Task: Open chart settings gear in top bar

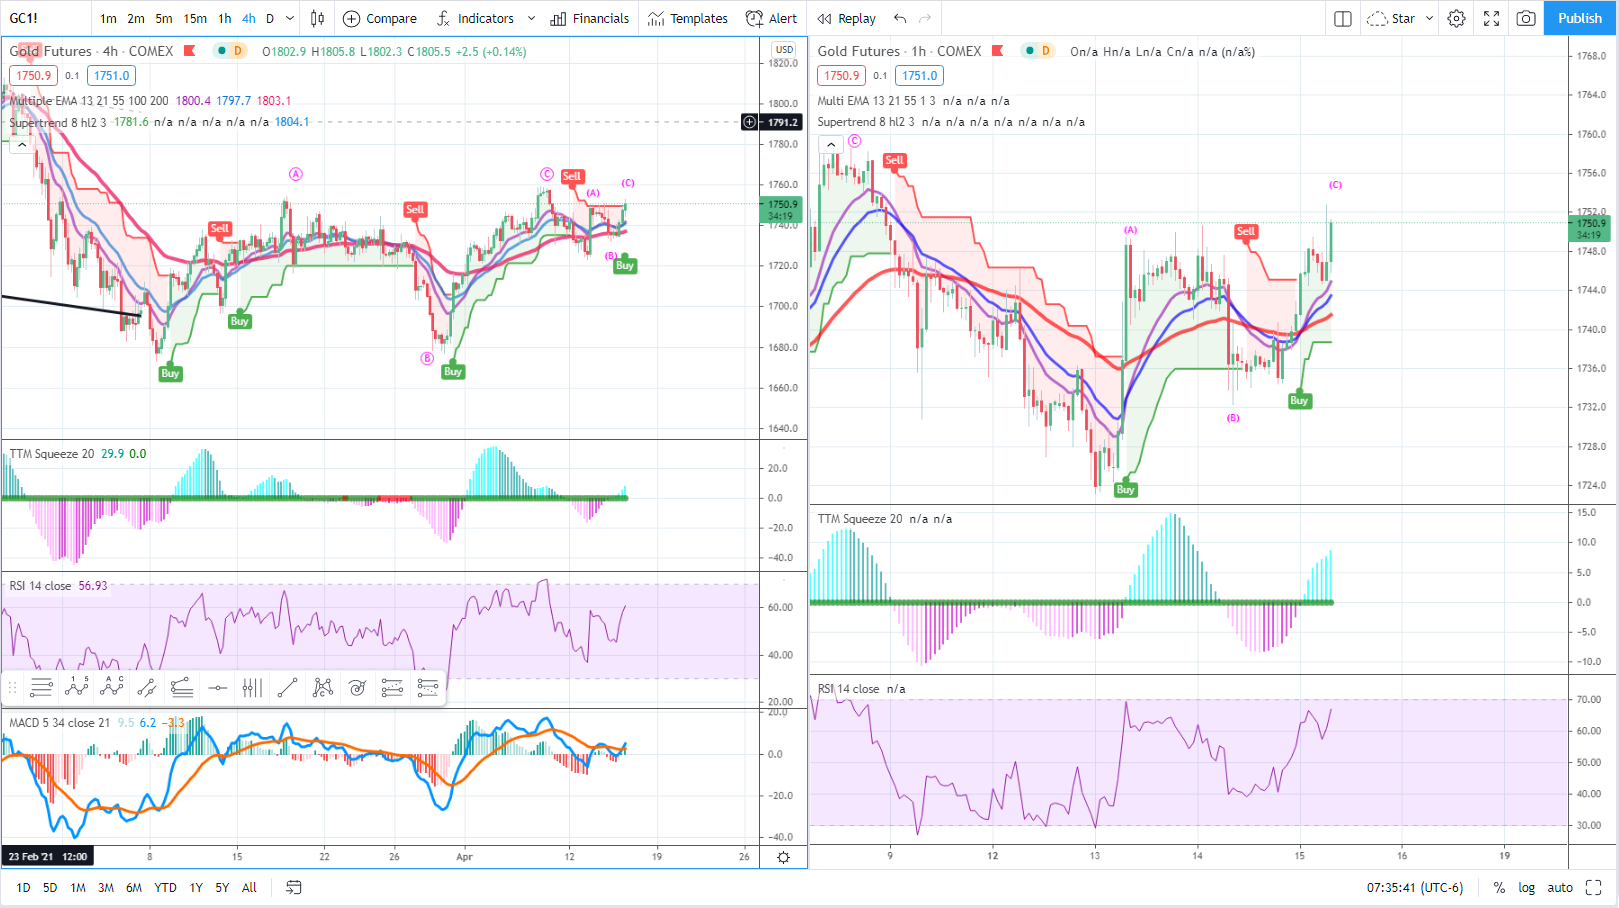Action: pyautogui.click(x=1457, y=18)
